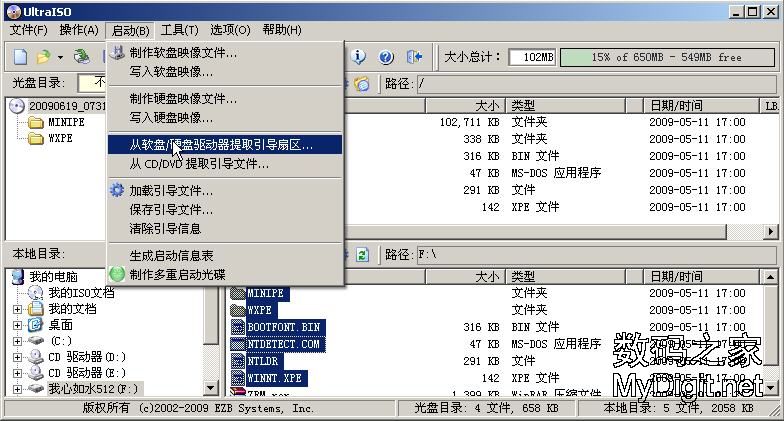Viewport: 784px width, 421px height.
Task: Click the CD 驱动器 (D:) drive icon
Action: (x=36, y=357)
